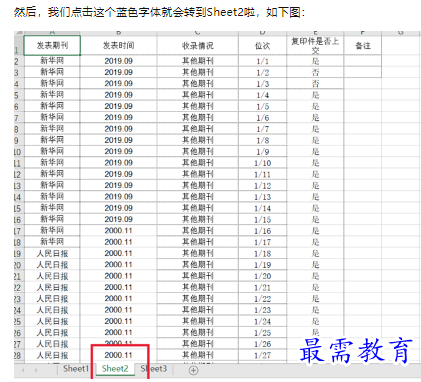This screenshot has height=382, width=421.
Task: Select row header 5
Action: [18, 95]
